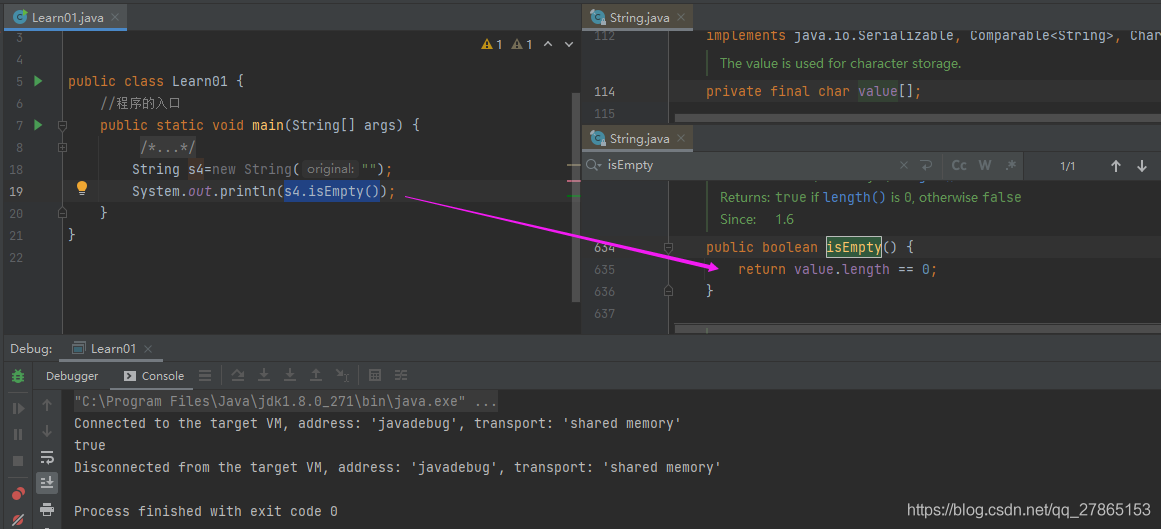The height and width of the screenshot is (529, 1161).
Task: Run the Learn01 class with the gutter arrow on line 5
Action: 39,81
